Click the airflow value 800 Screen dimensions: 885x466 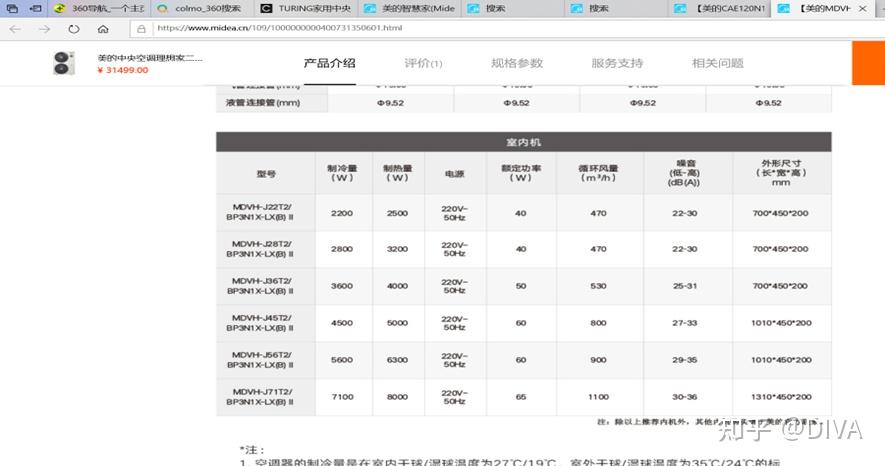598,323
